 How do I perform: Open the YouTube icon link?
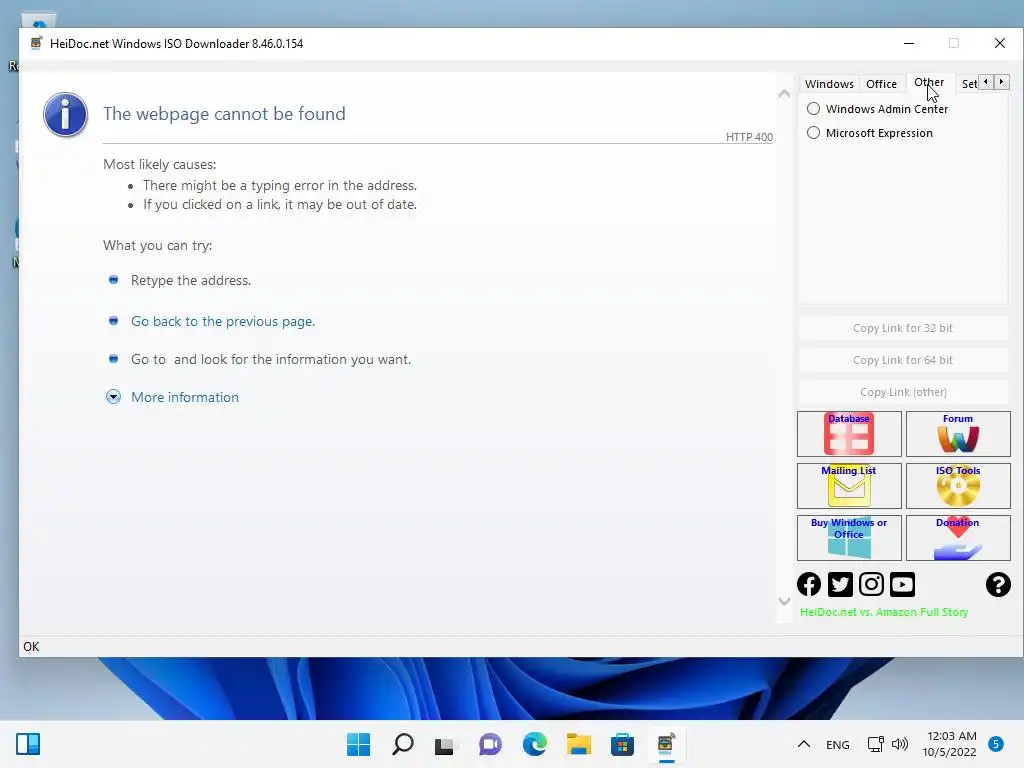[903, 584]
